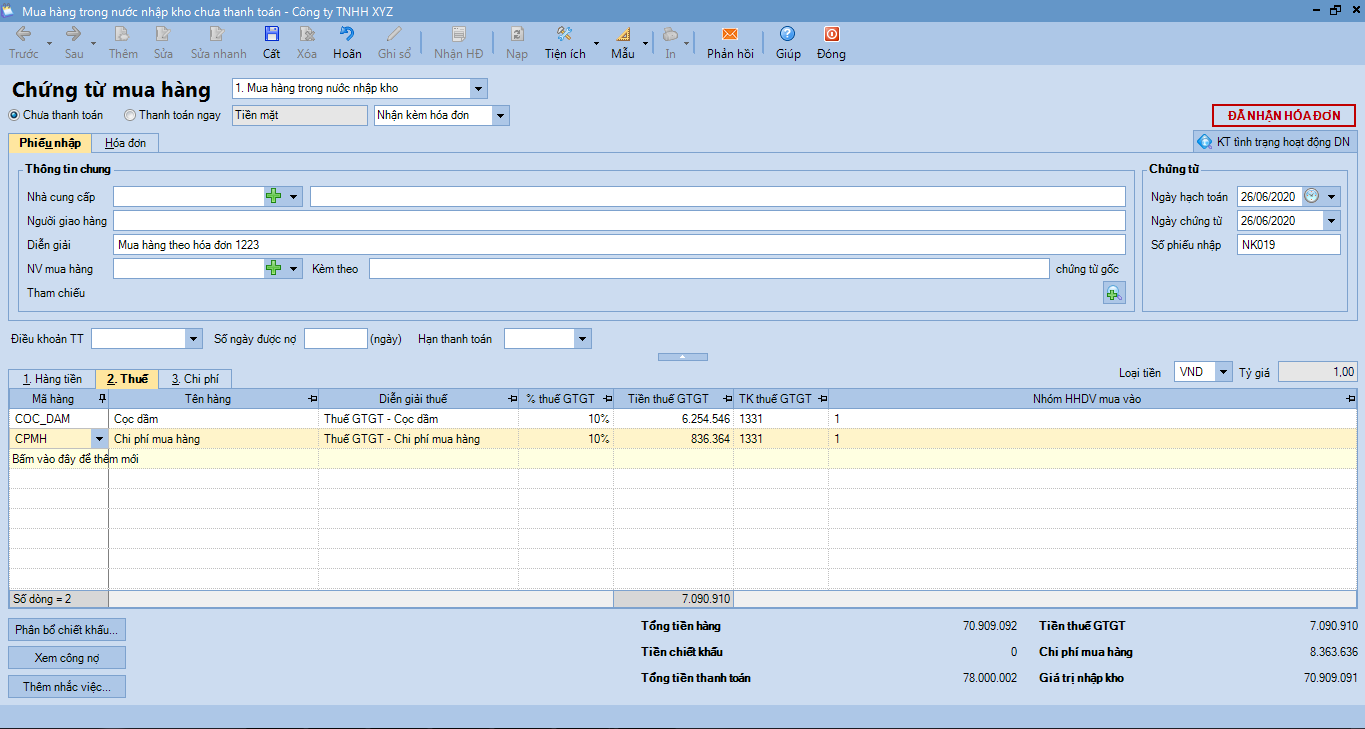Click green plus next to Nhà cung cấp
The image size is (1365, 729).
[274, 197]
